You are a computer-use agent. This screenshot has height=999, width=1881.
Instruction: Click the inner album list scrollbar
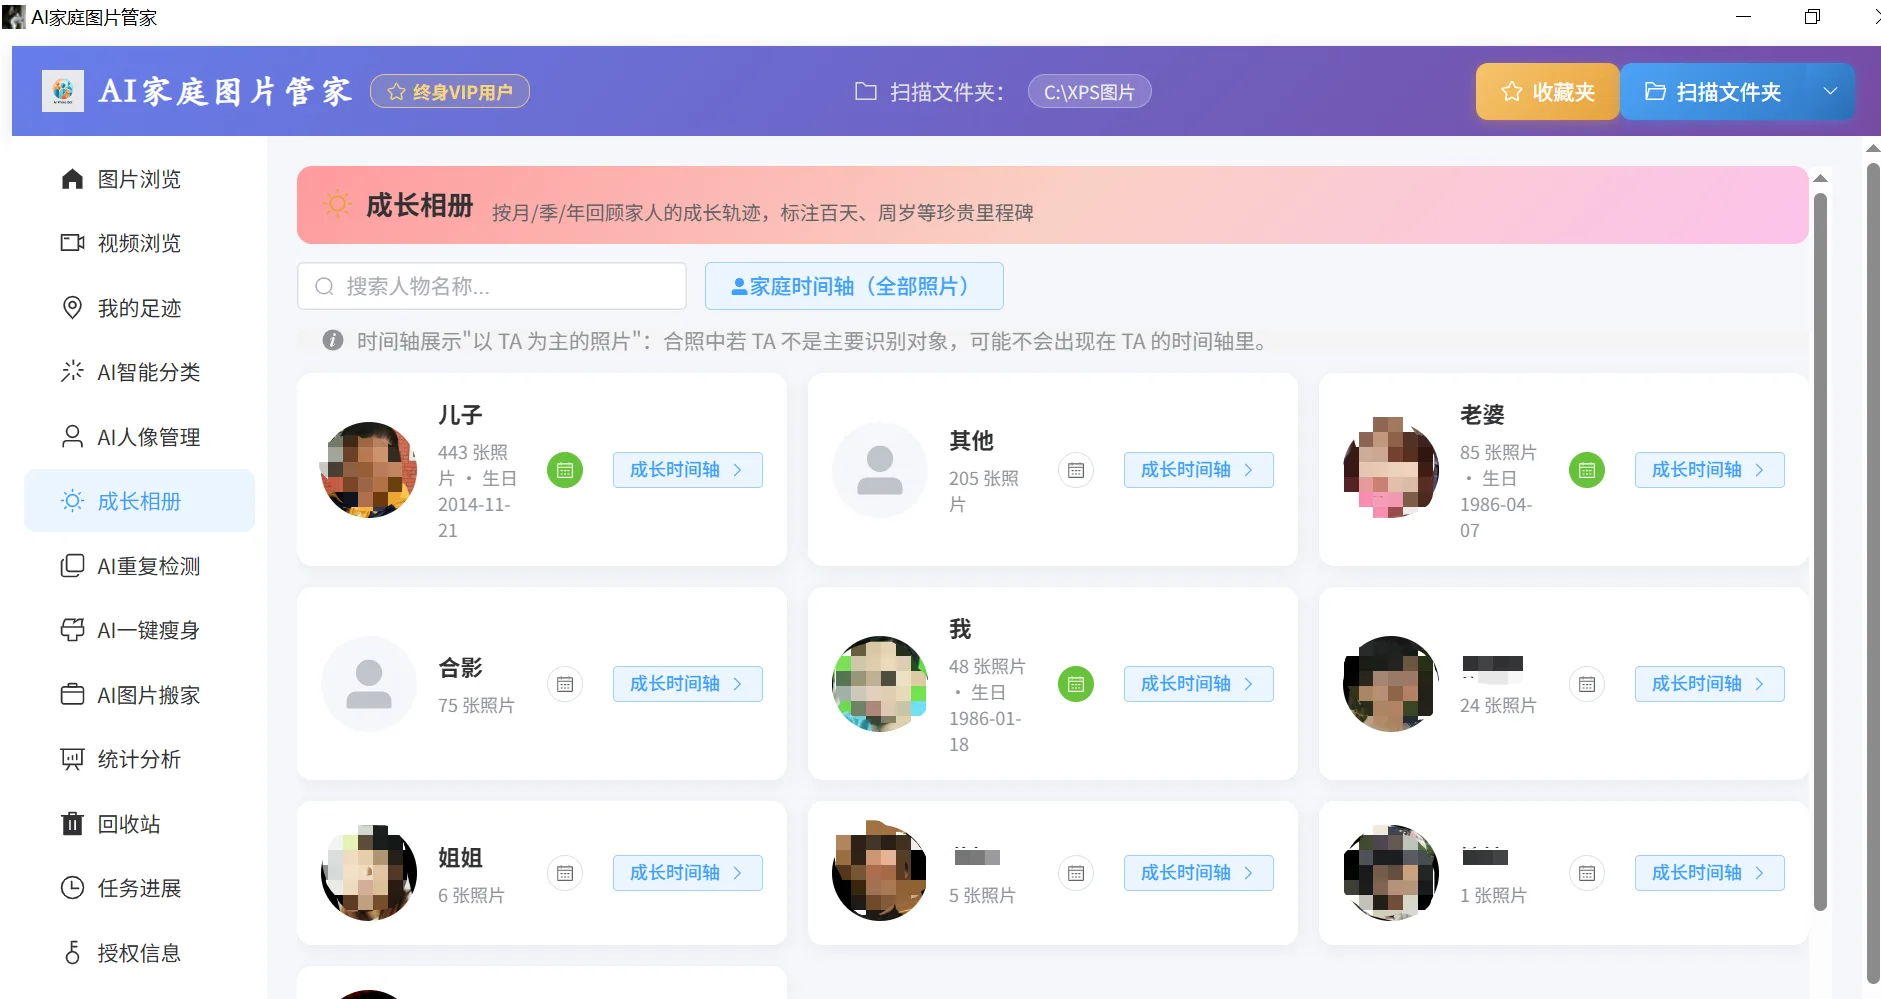tap(1820, 550)
